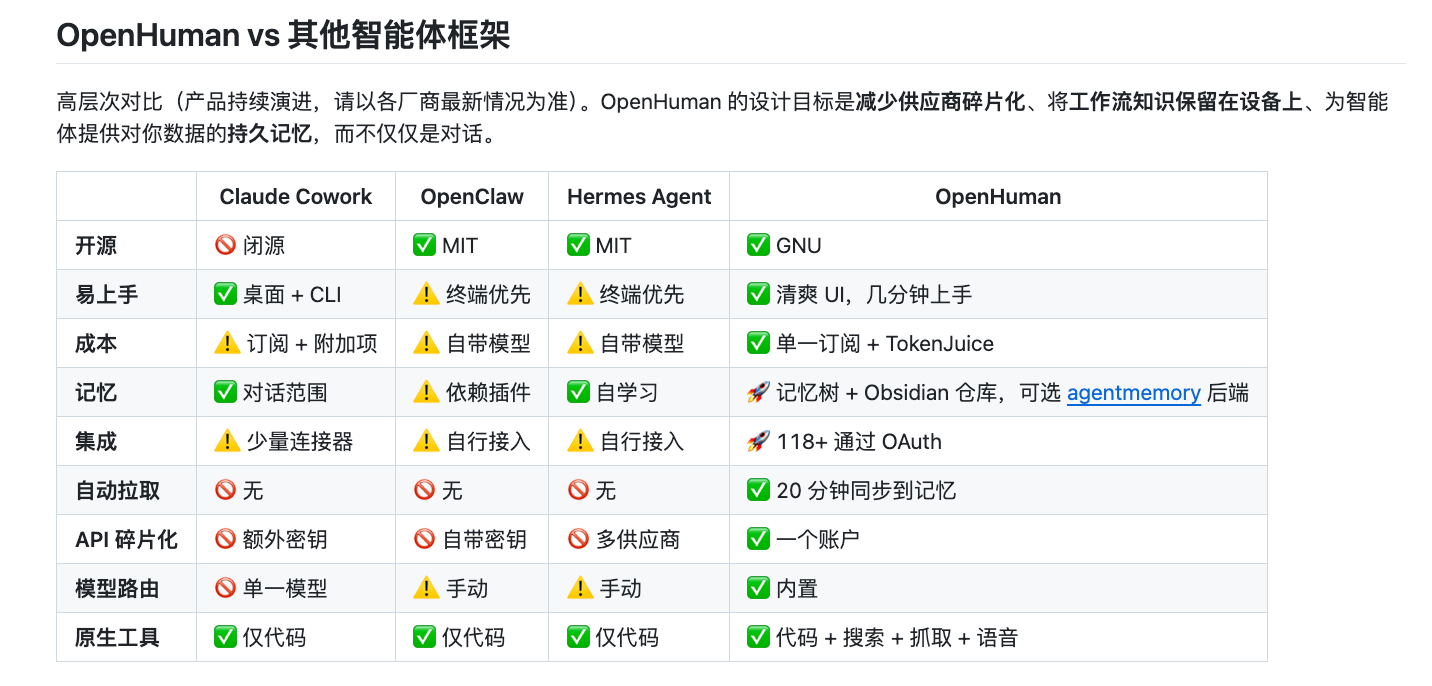
Task: Click the API 碎片化 row label
Action: tap(126, 540)
